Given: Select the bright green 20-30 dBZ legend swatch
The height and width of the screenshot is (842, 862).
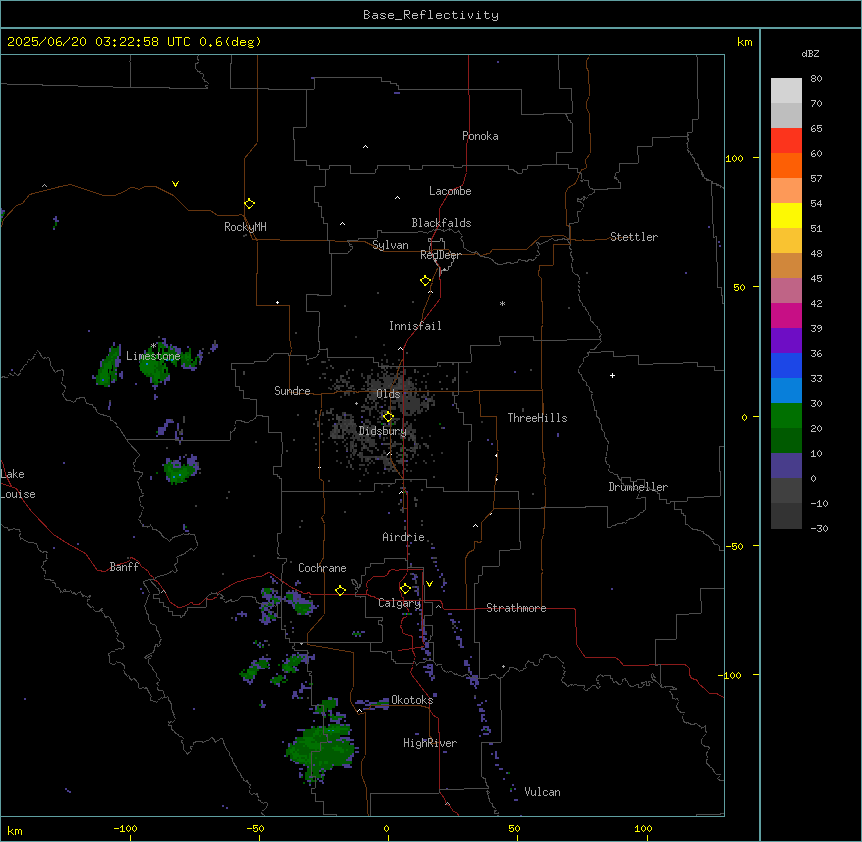Looking at the screenshot, I should (786, 416).
